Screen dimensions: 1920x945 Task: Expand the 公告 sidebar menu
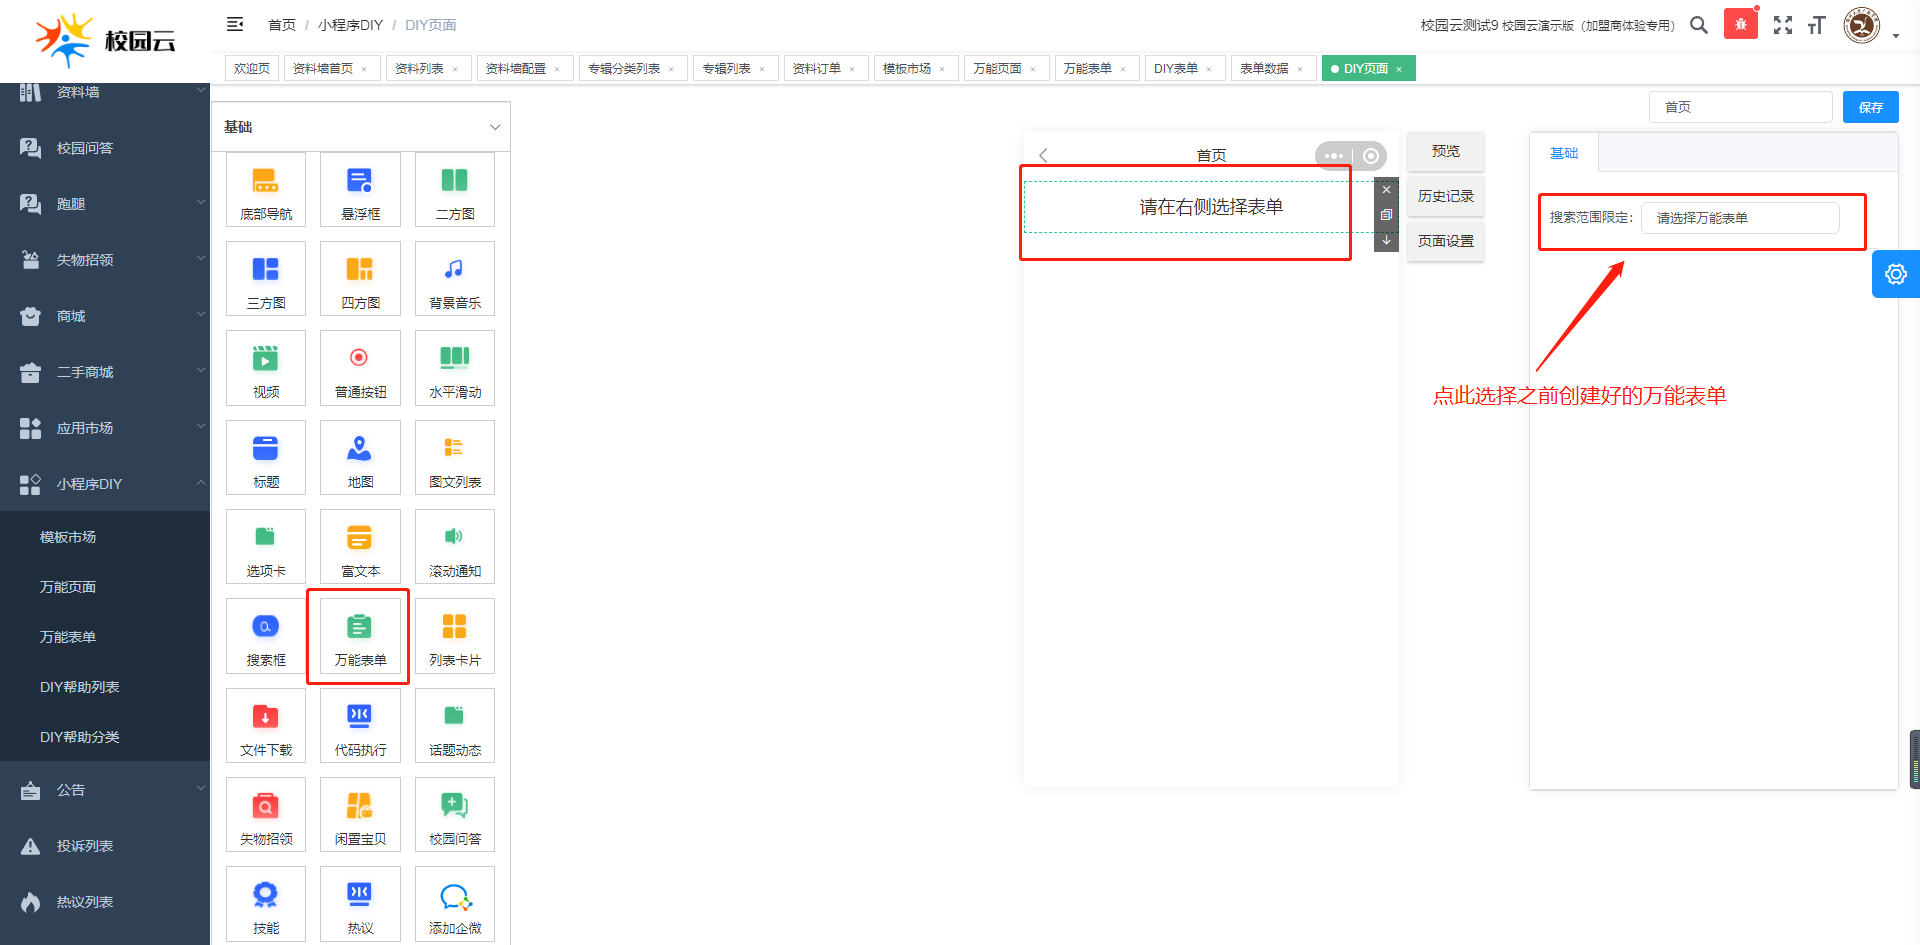click(105, 790)
